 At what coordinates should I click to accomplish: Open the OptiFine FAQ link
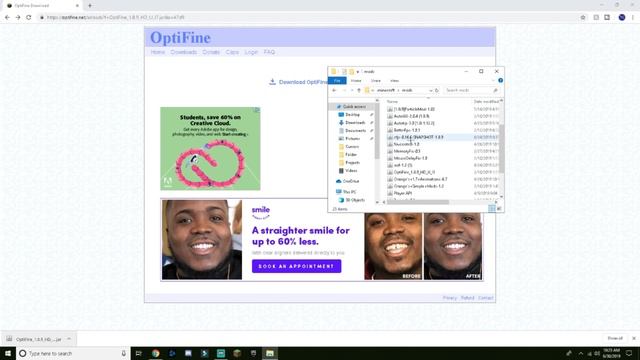click(269, 52)
